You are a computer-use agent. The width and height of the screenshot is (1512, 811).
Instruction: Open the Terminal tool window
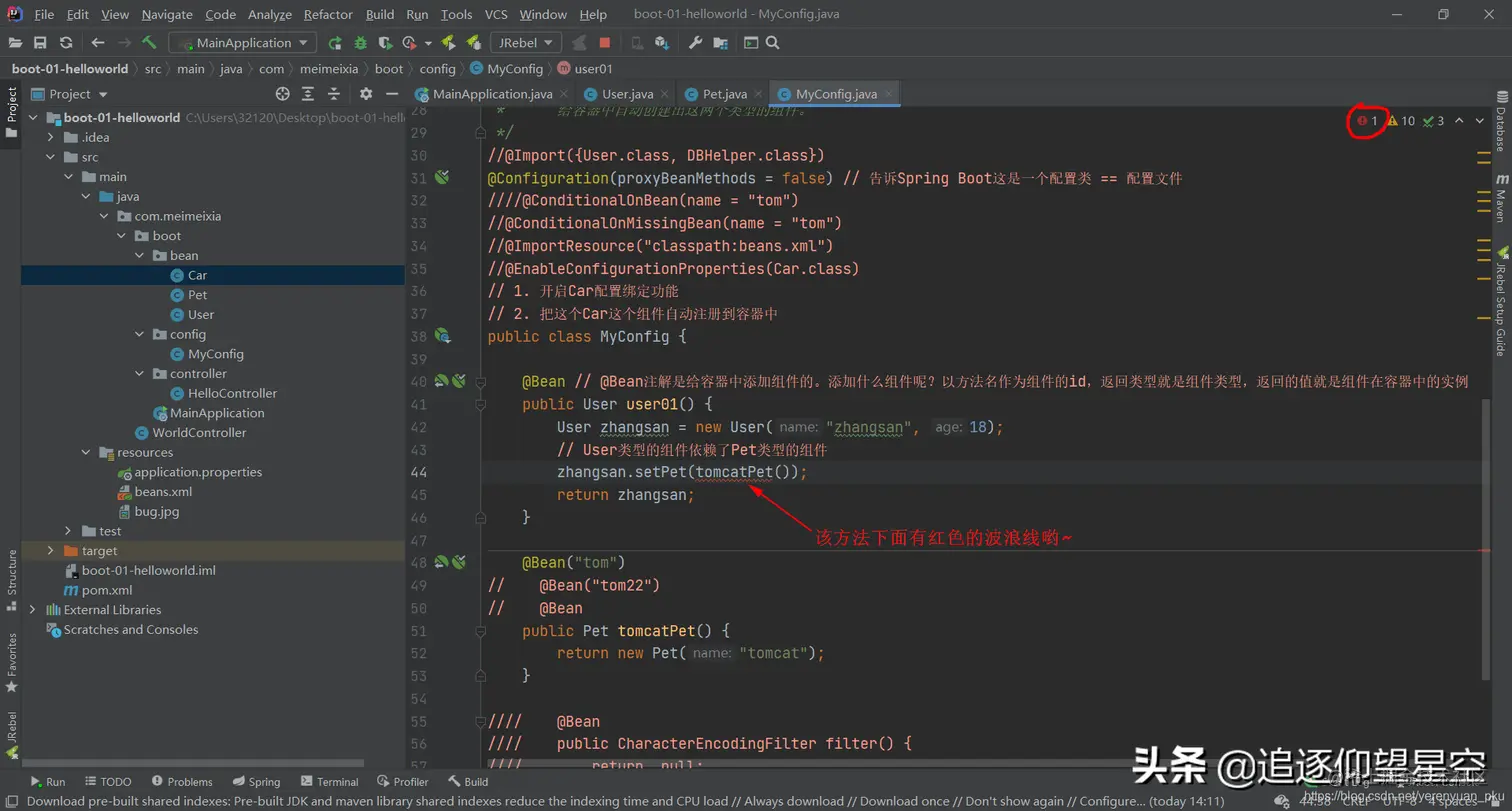[329, 782]
